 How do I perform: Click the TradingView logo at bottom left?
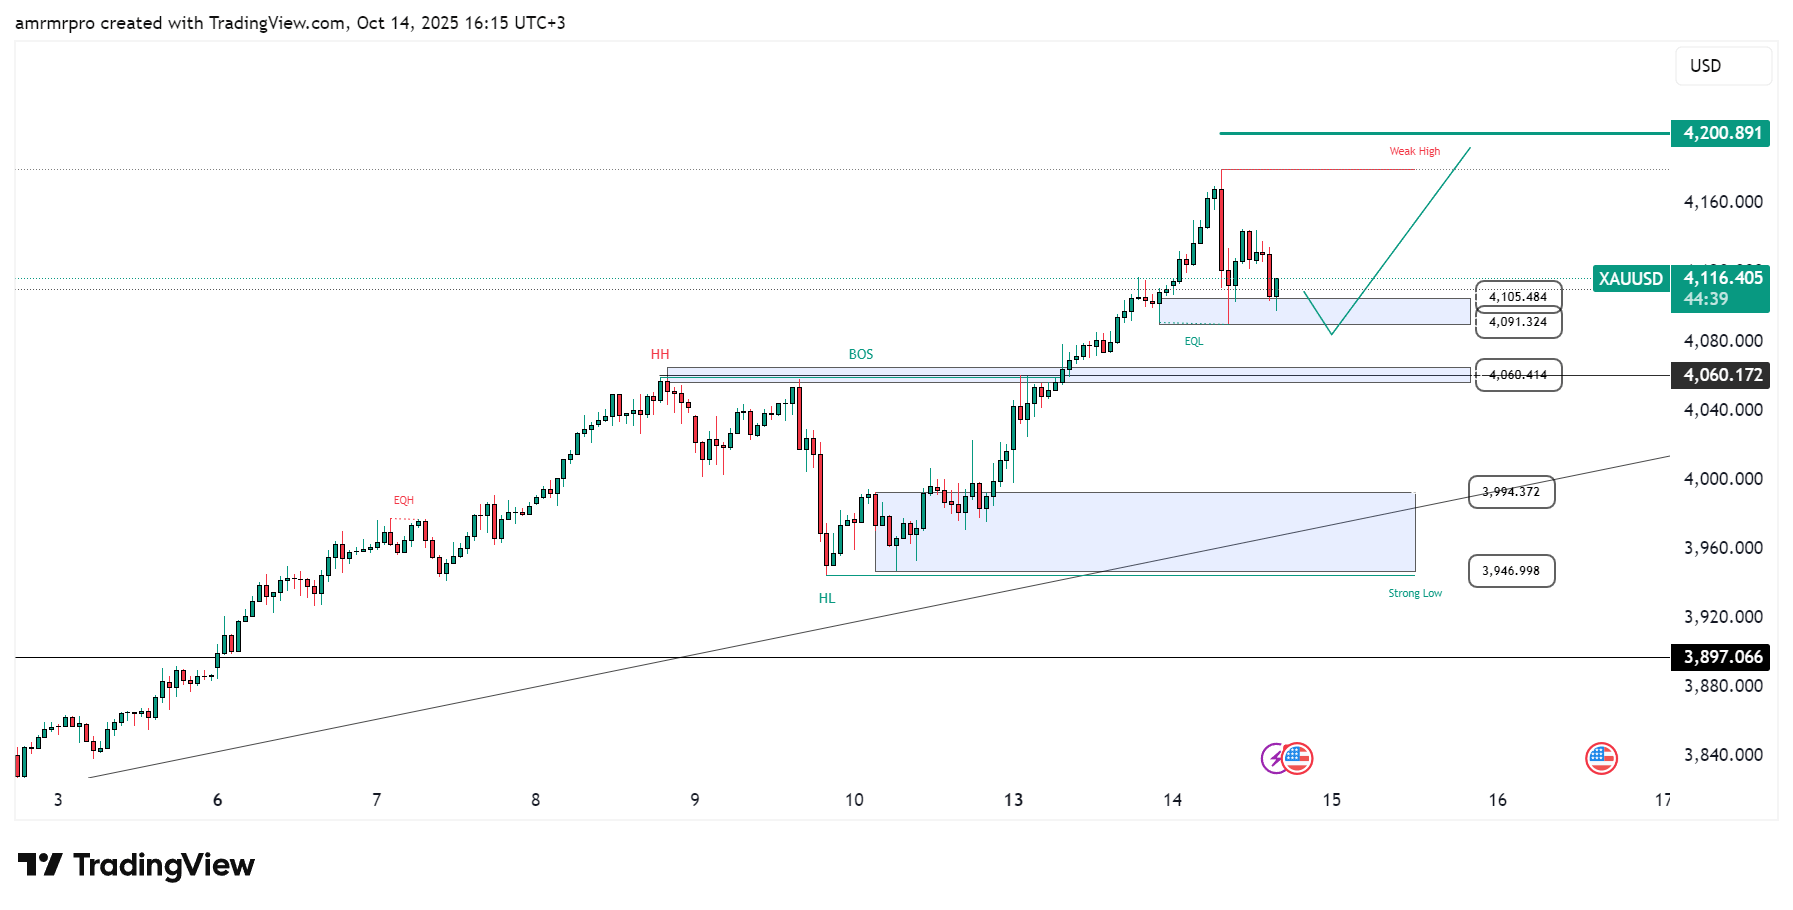(137, 865)
